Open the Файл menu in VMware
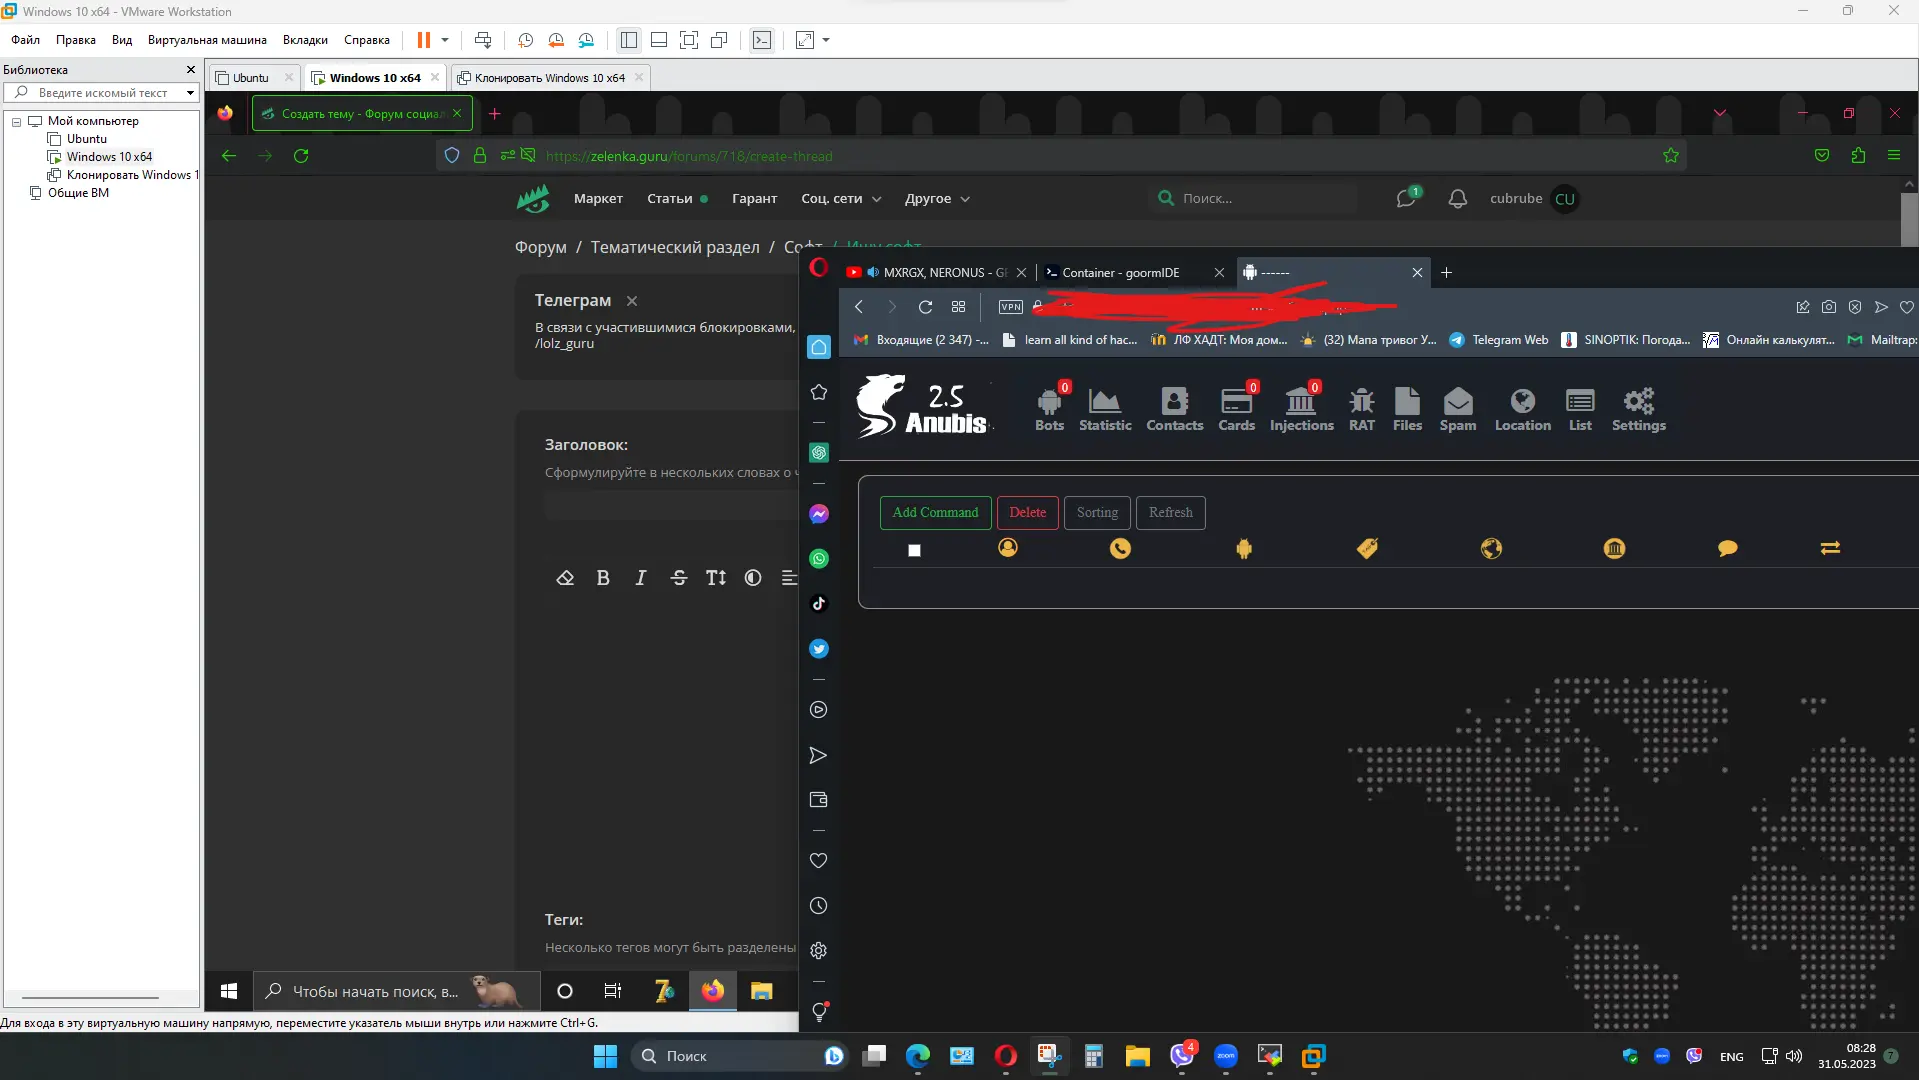 25,40
